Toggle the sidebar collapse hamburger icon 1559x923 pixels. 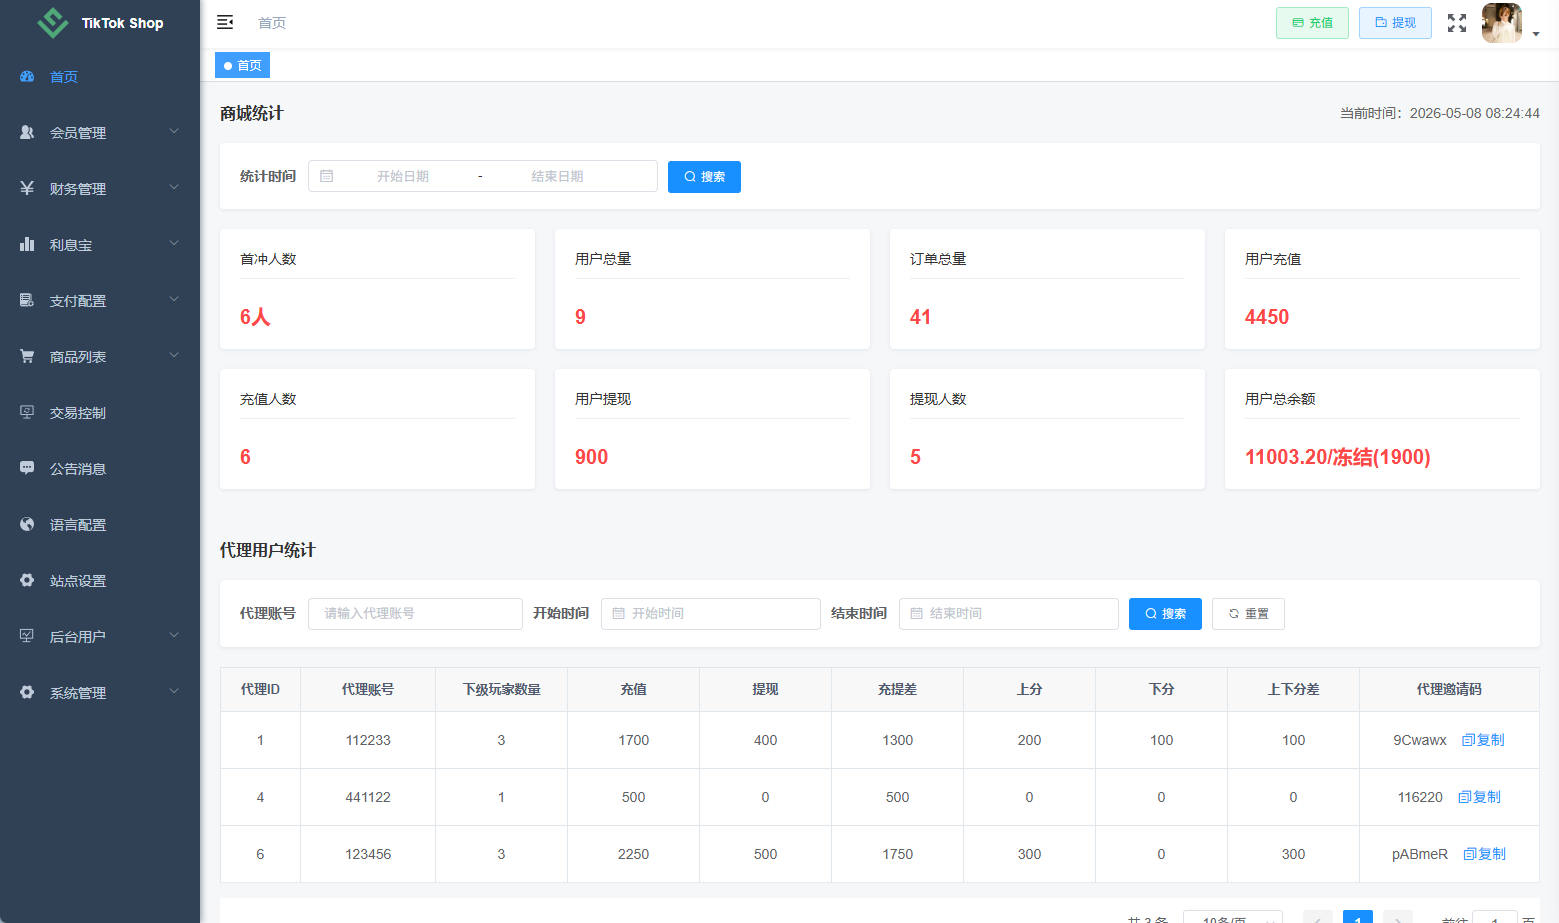225,22
